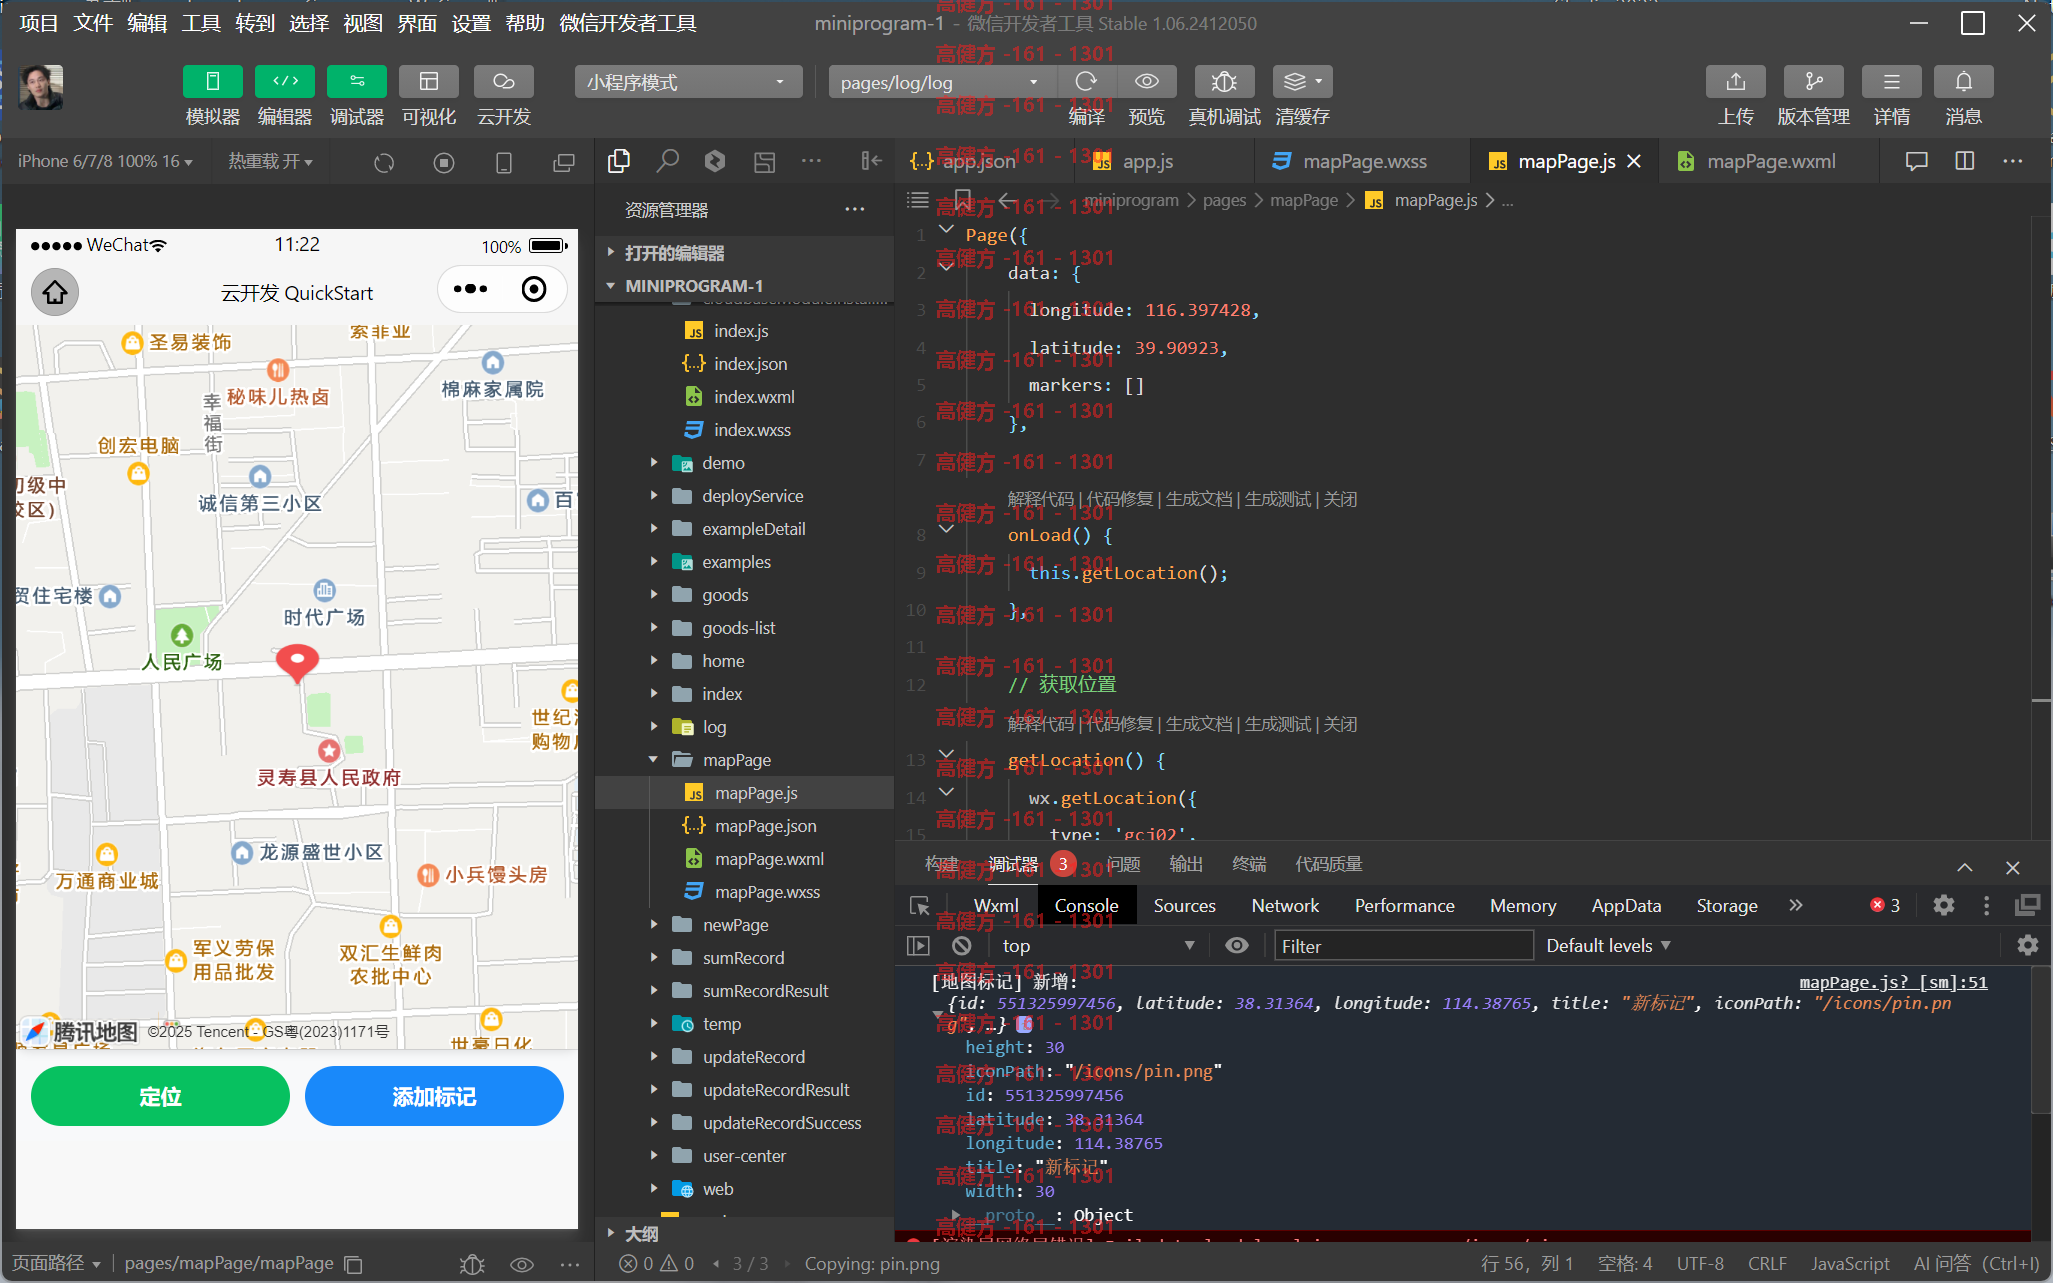The height and width of the screenshot is (1283, 2053).
Task: Toggle the Debugger panel button
Action: [x=357, y=81]
